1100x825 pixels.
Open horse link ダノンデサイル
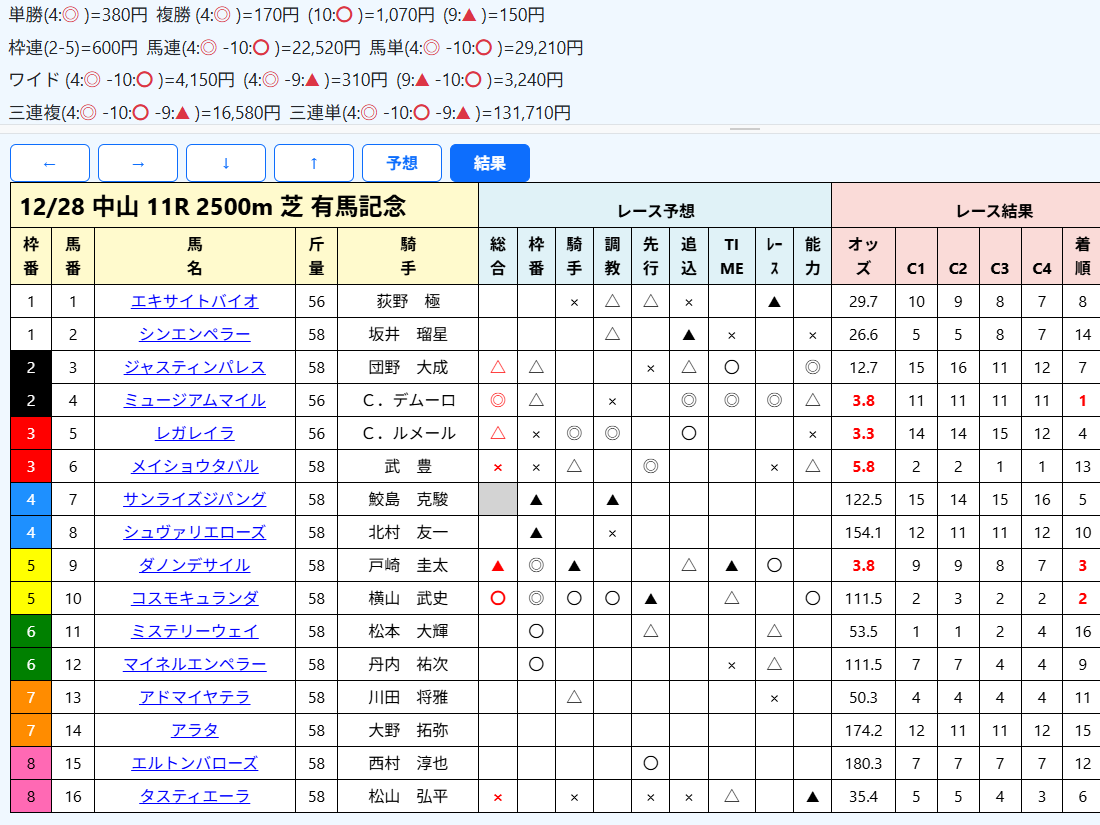pyautogui.click(x=195, y=565)
